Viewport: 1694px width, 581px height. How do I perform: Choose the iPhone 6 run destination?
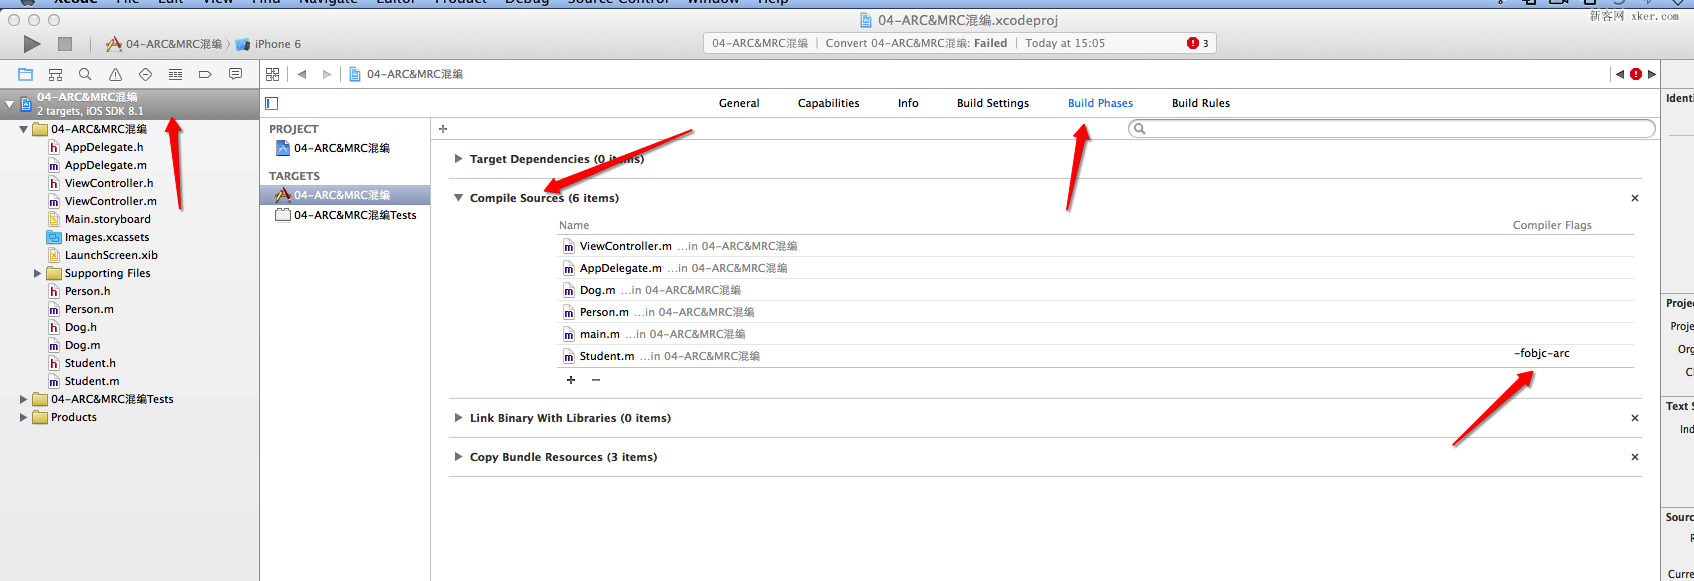tap(268, 44)
